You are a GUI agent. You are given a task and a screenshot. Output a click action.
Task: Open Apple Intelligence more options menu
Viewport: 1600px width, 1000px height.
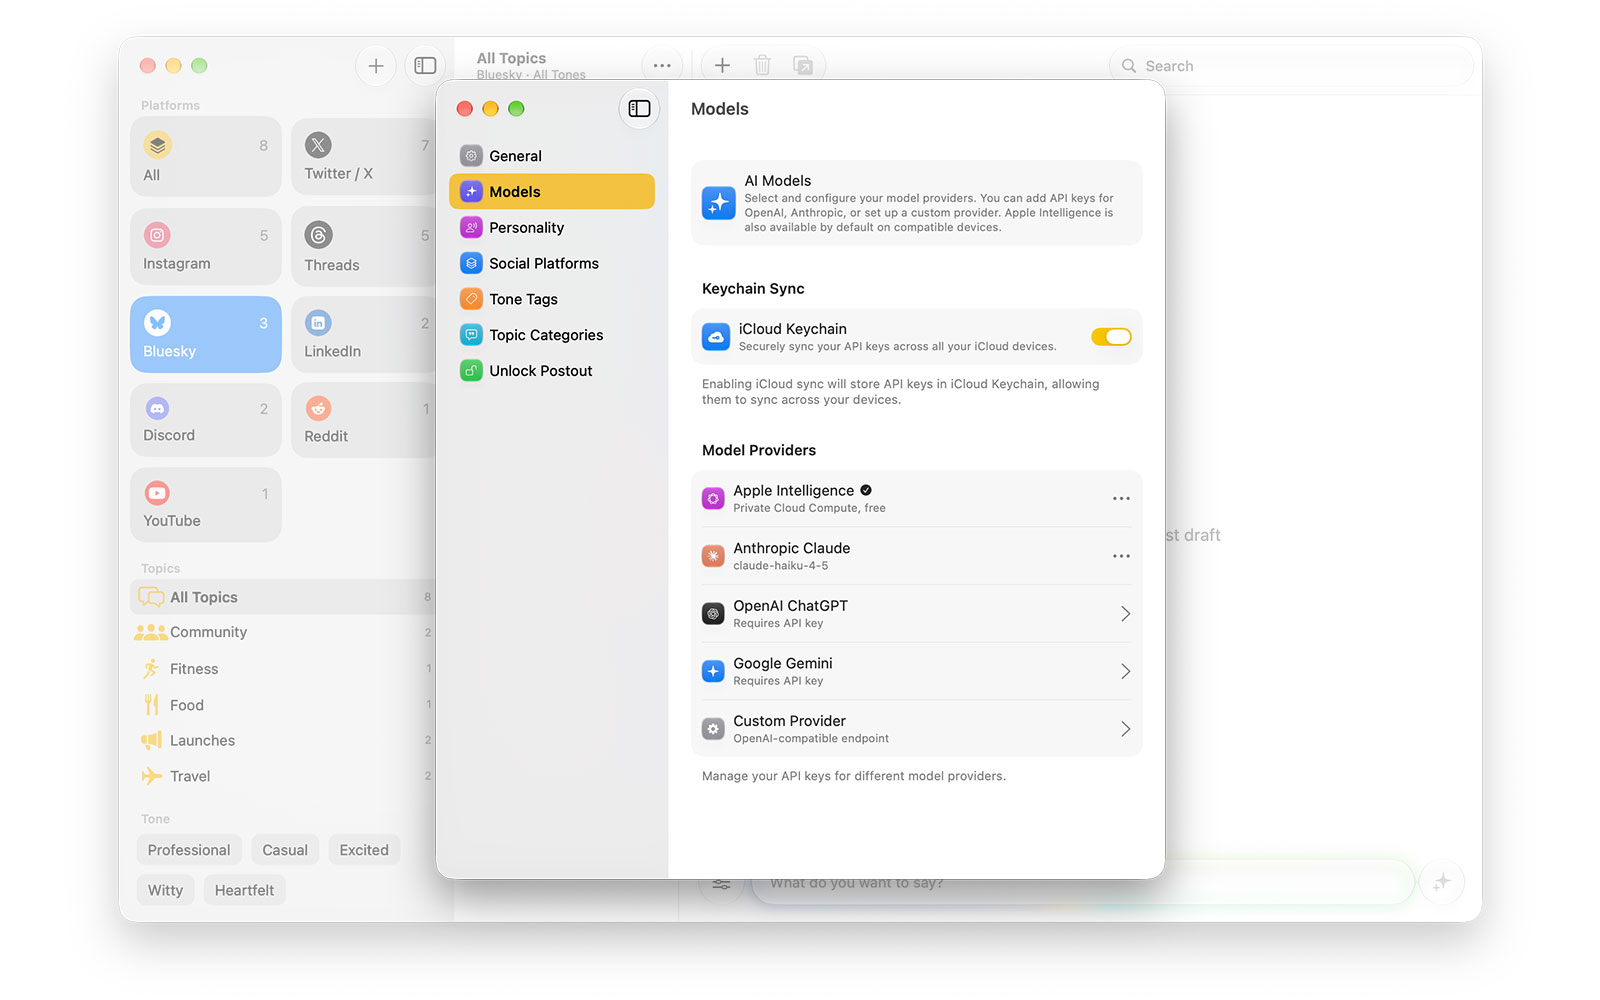click(1121, 498)
